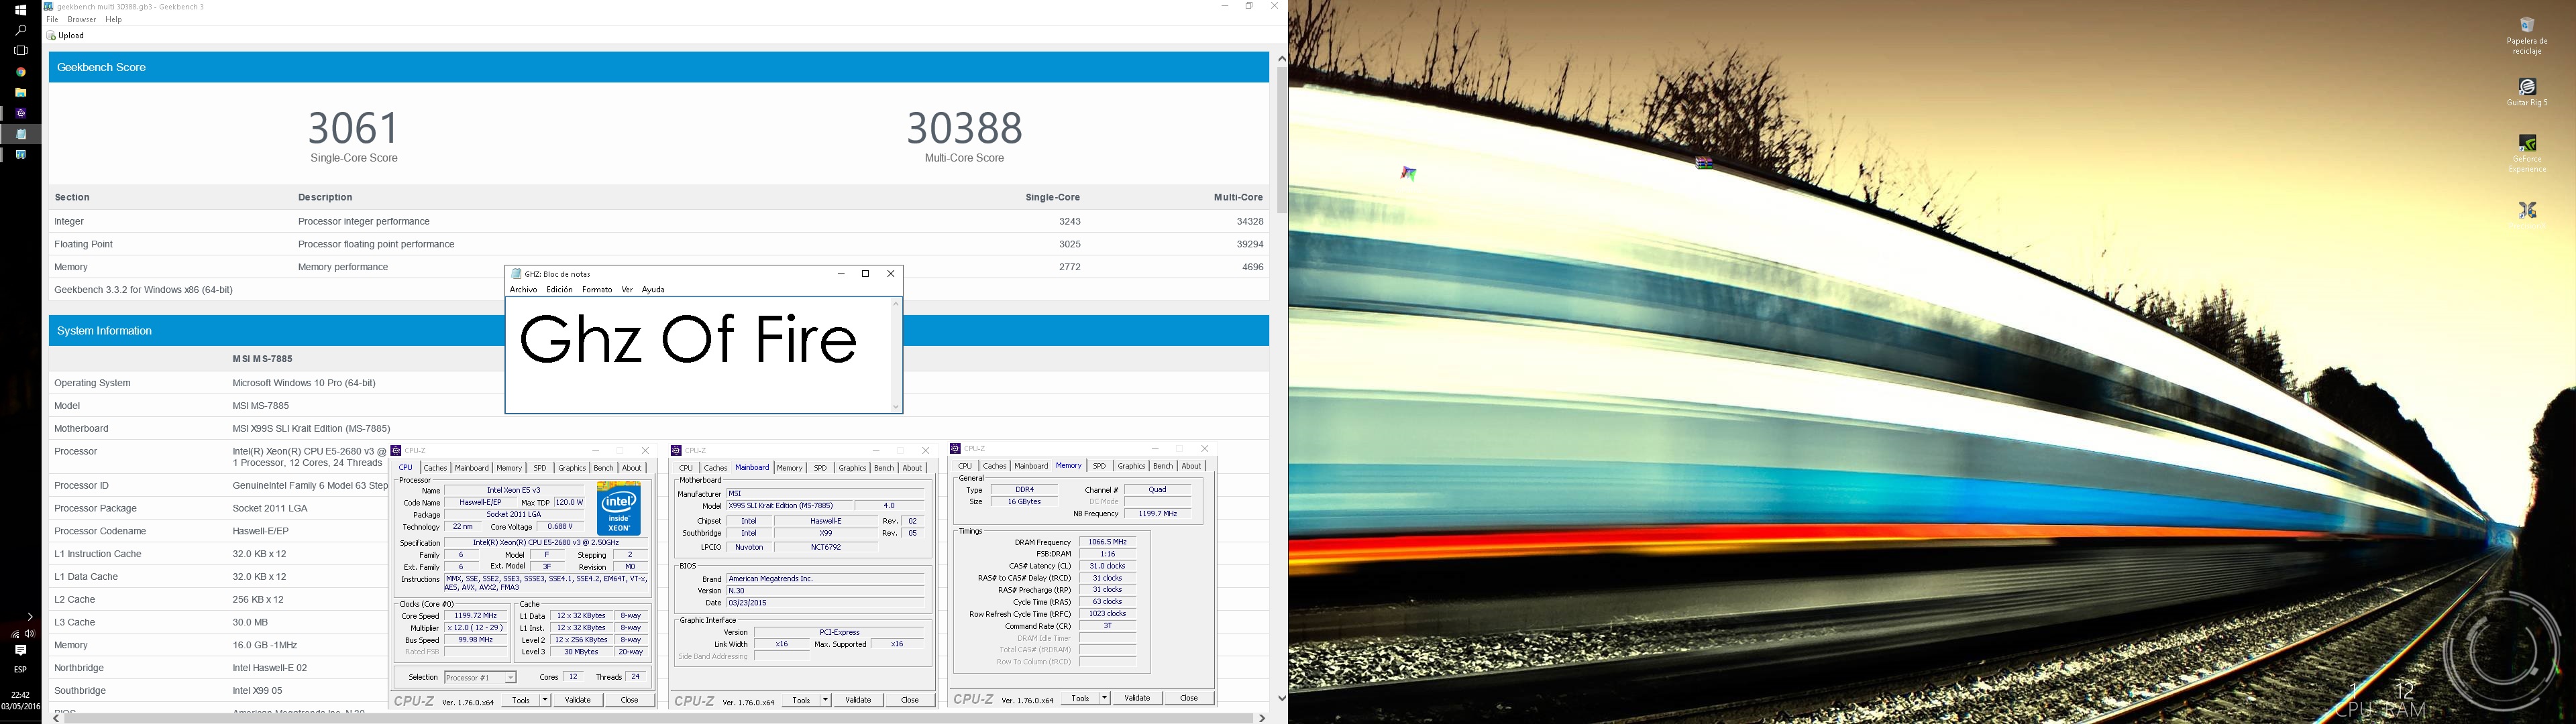2576x724 pixels.
Task: Open the Windows Start menu
Action: point(20,10)
